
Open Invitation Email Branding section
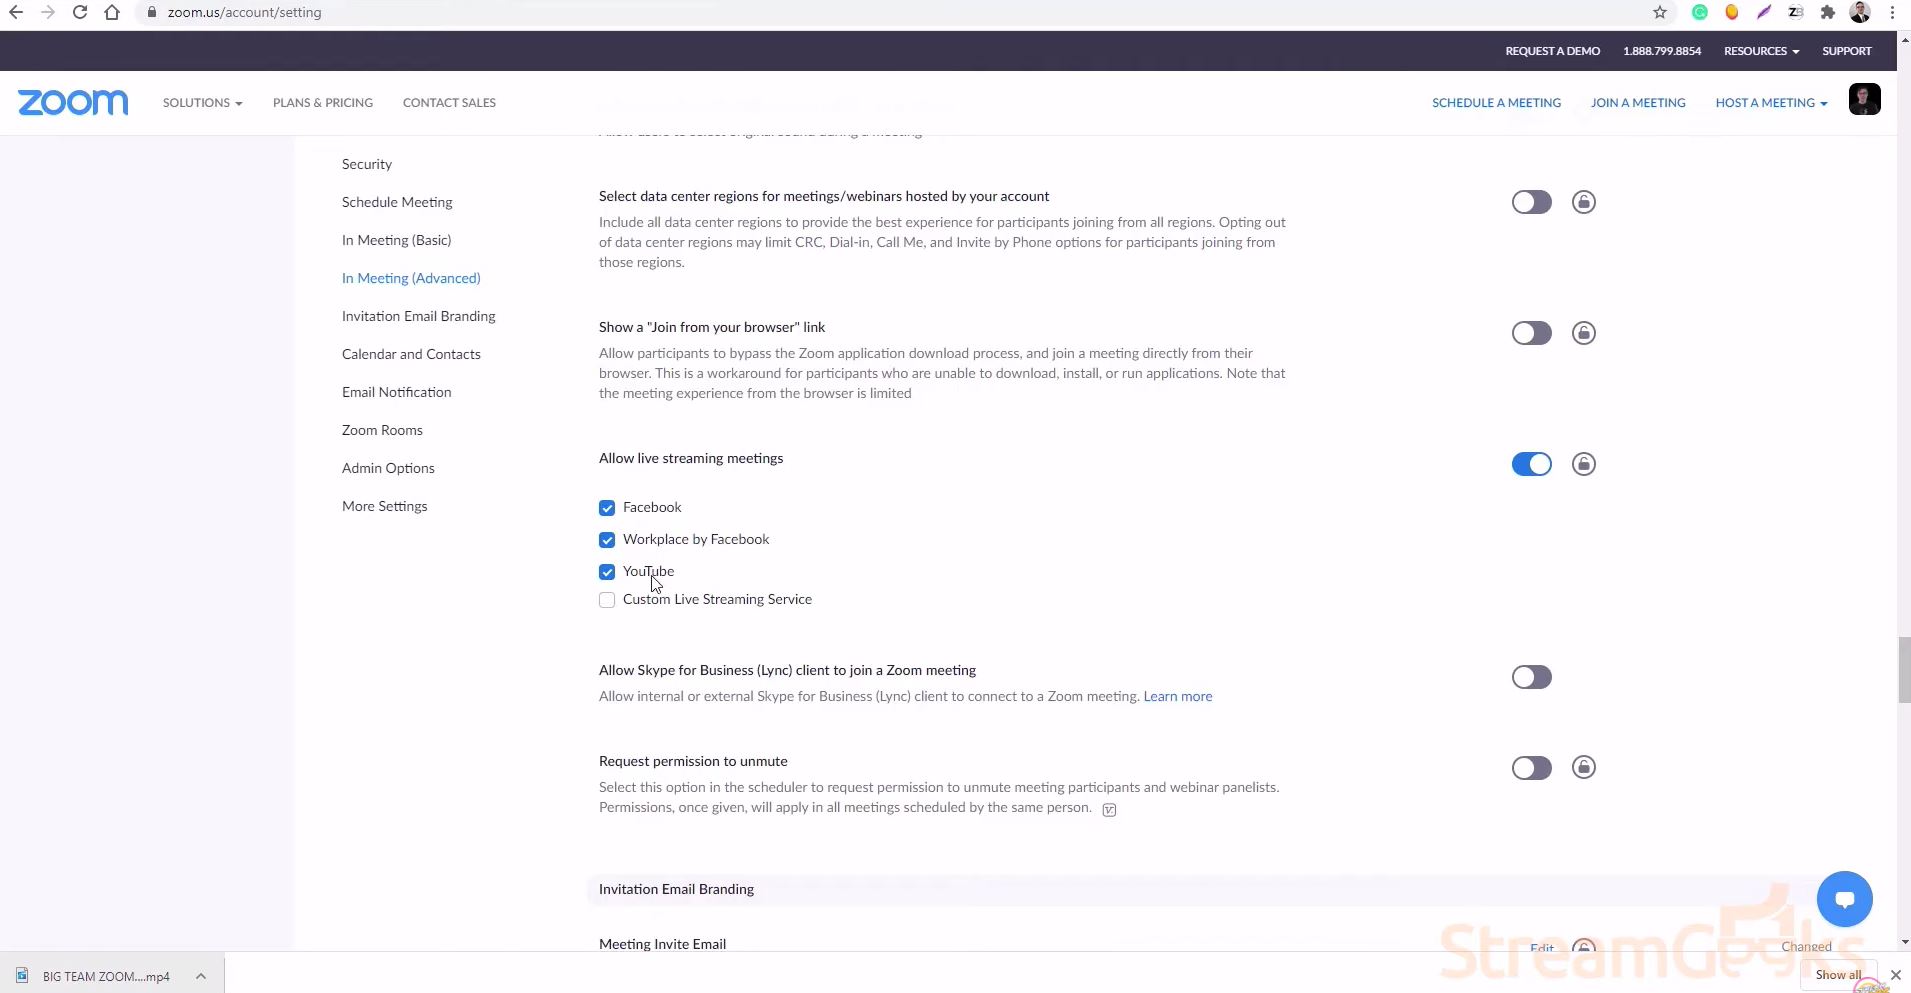419,316
